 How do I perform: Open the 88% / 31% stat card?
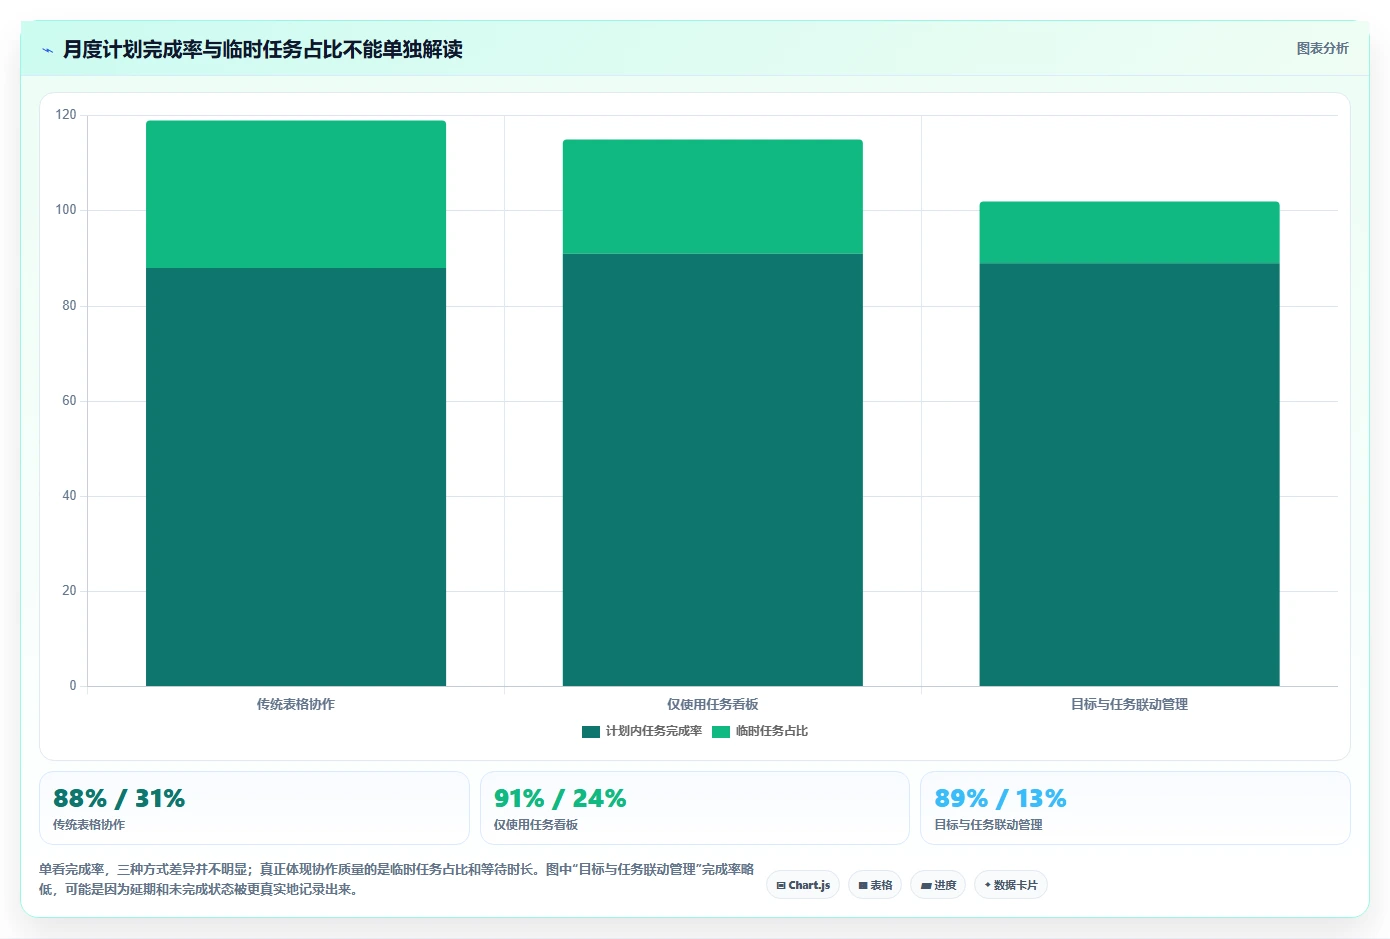click(254, 808)
